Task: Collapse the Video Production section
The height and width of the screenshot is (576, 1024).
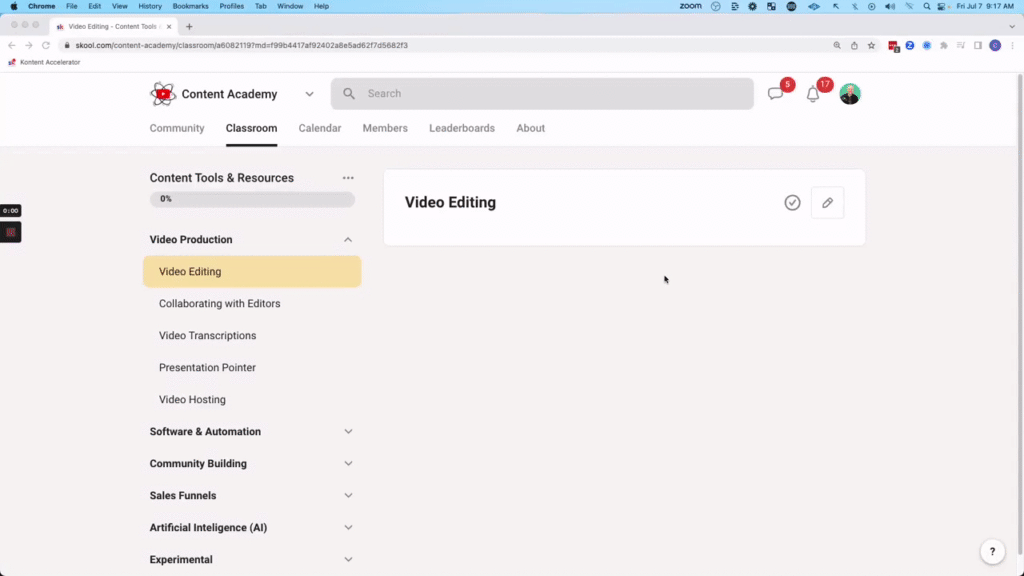Action: [x=347, y=239]
